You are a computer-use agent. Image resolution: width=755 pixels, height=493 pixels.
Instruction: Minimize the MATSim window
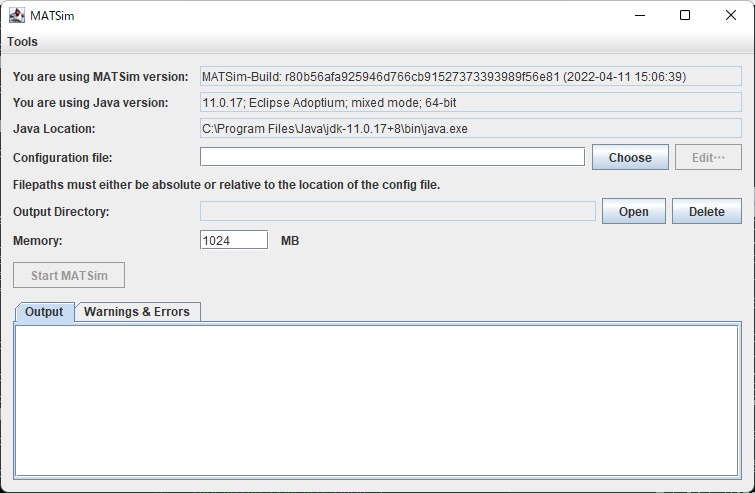click(x=639, y=15)
